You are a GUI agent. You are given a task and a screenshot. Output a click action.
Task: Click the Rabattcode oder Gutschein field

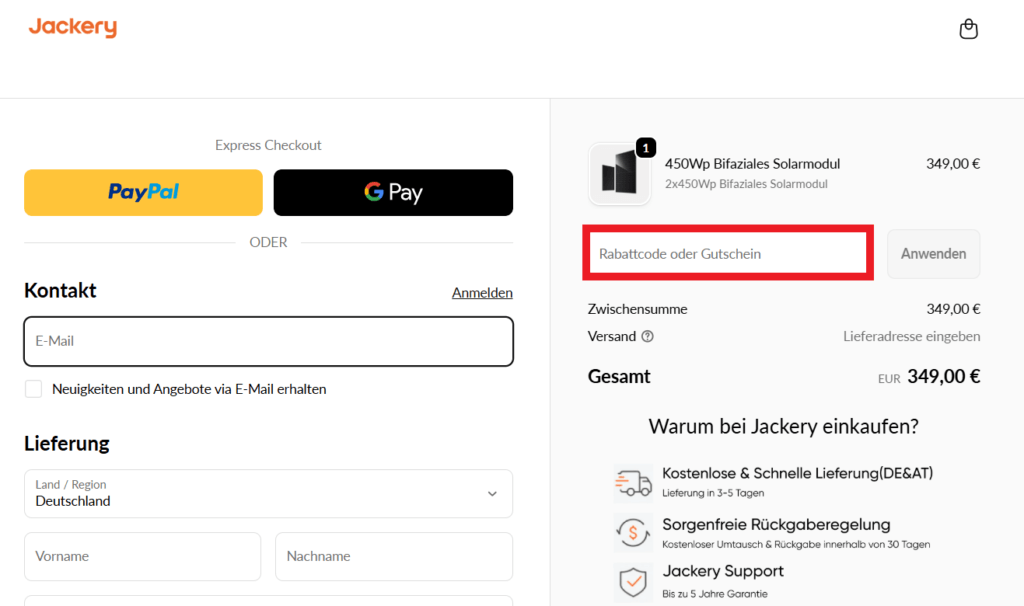click(x=727, y=253)
